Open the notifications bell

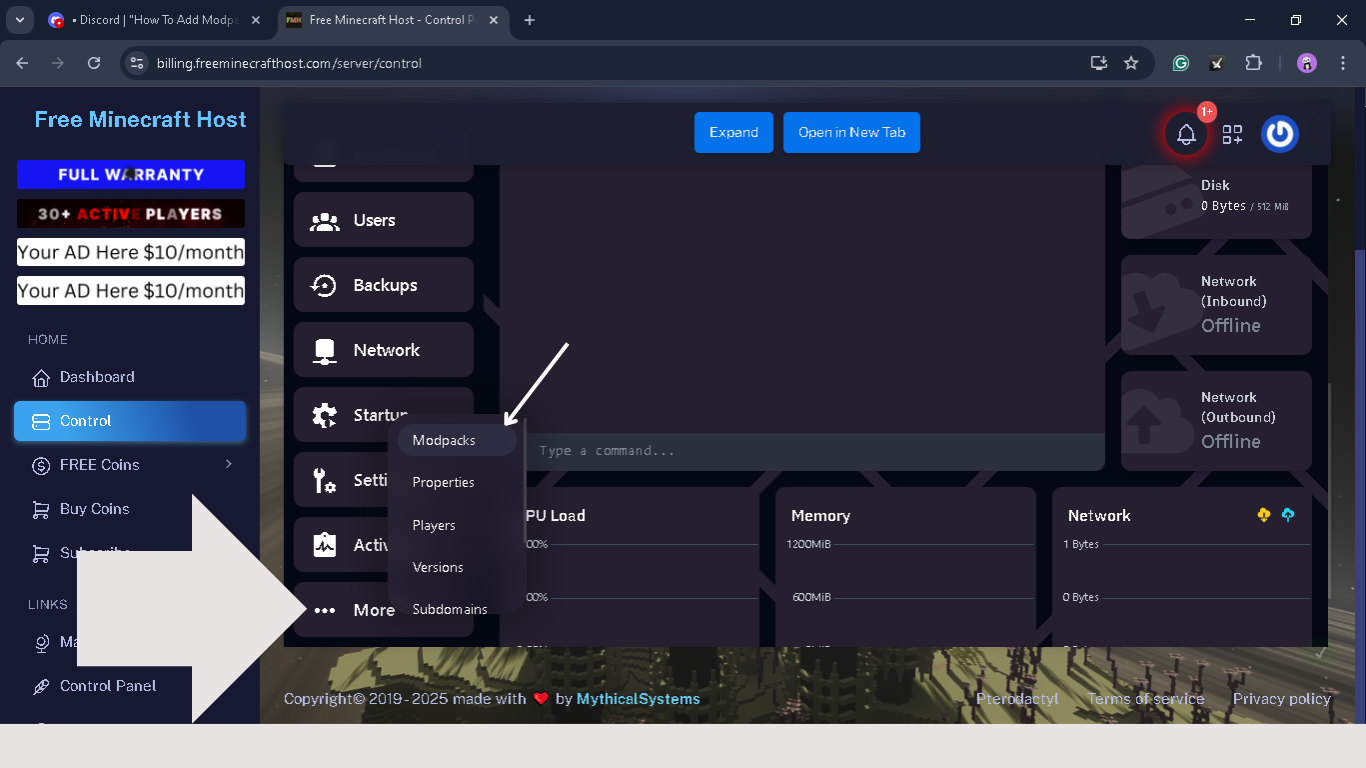pos(1186,134)
